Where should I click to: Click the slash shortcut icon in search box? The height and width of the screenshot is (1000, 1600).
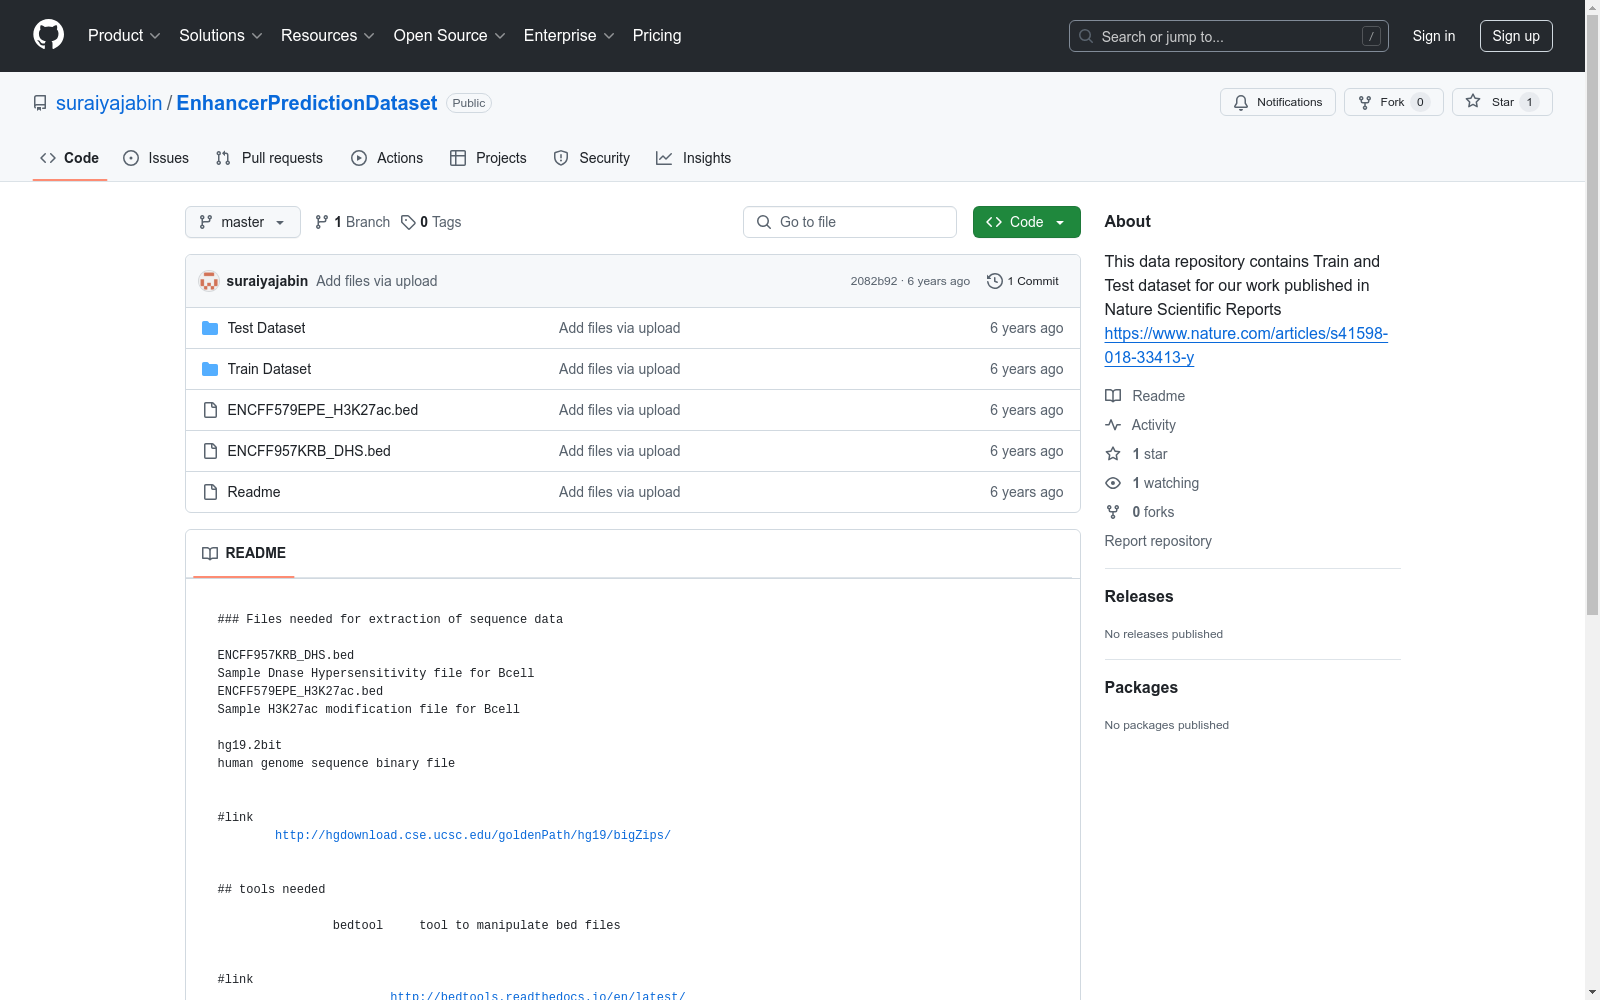coord(1371,36)
